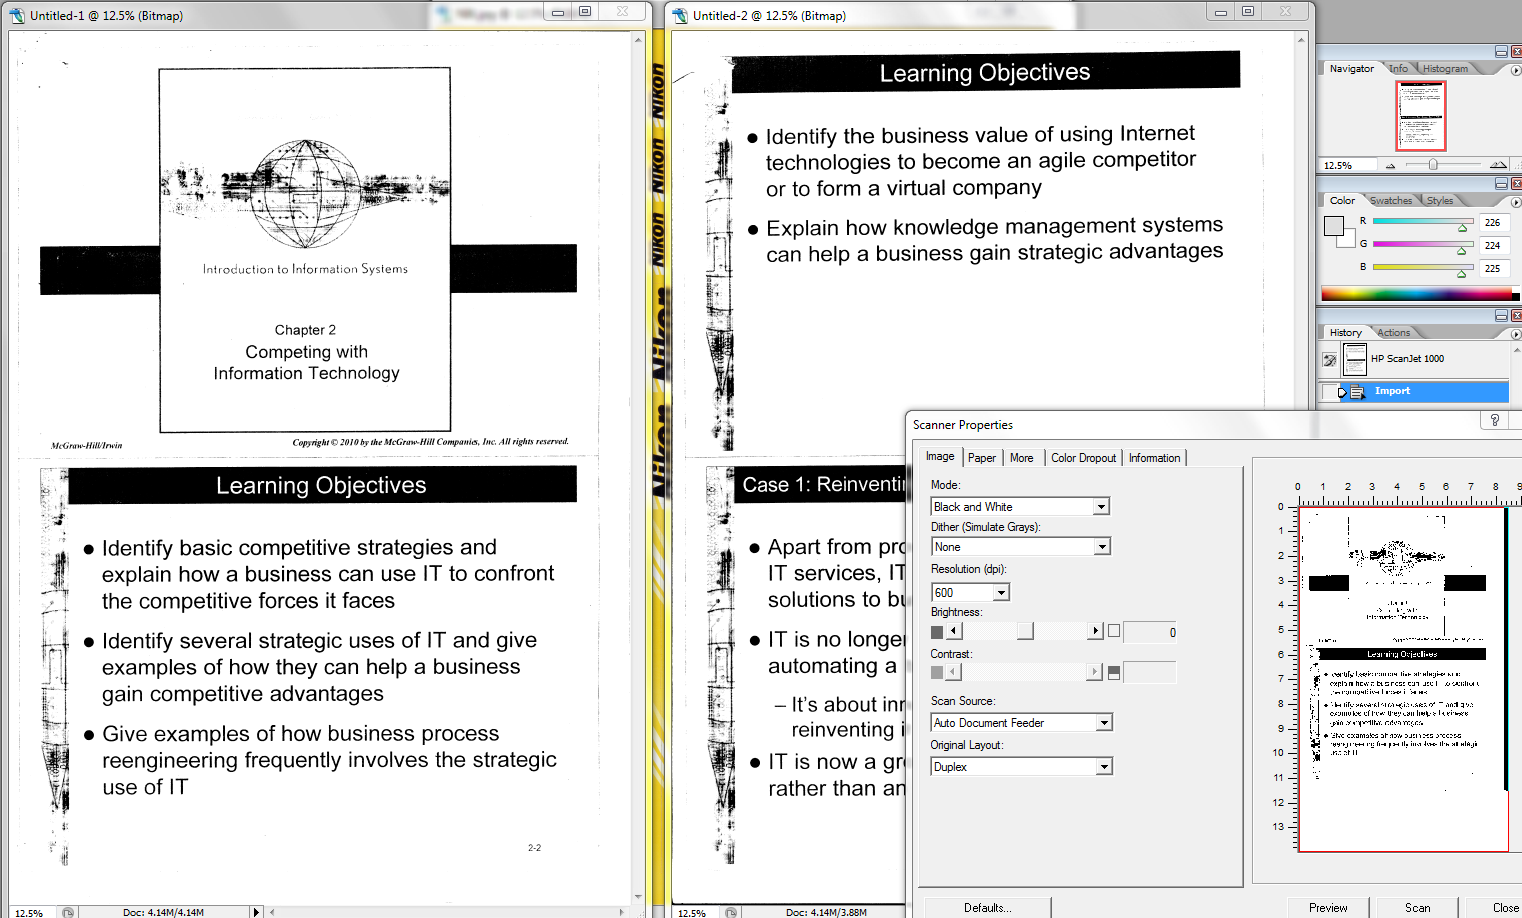
Task: Click the Scanner Properties help question icon
Action: (x=1494, y=421)
